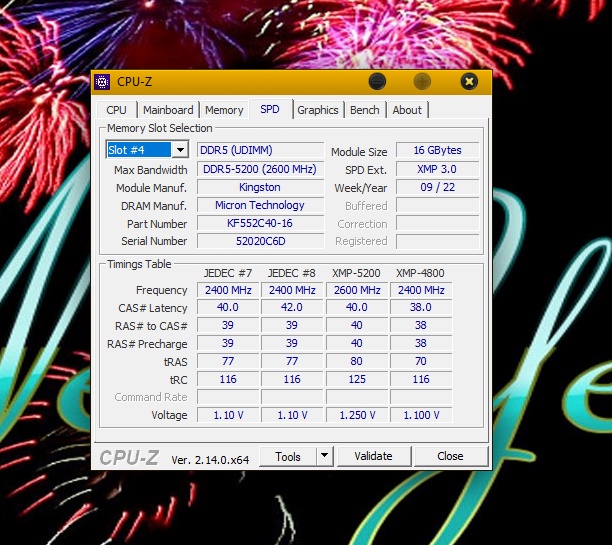Click JEDEC #7 frequency 2400 MHz cell
The image size is (612, 545).
point(228,290)
